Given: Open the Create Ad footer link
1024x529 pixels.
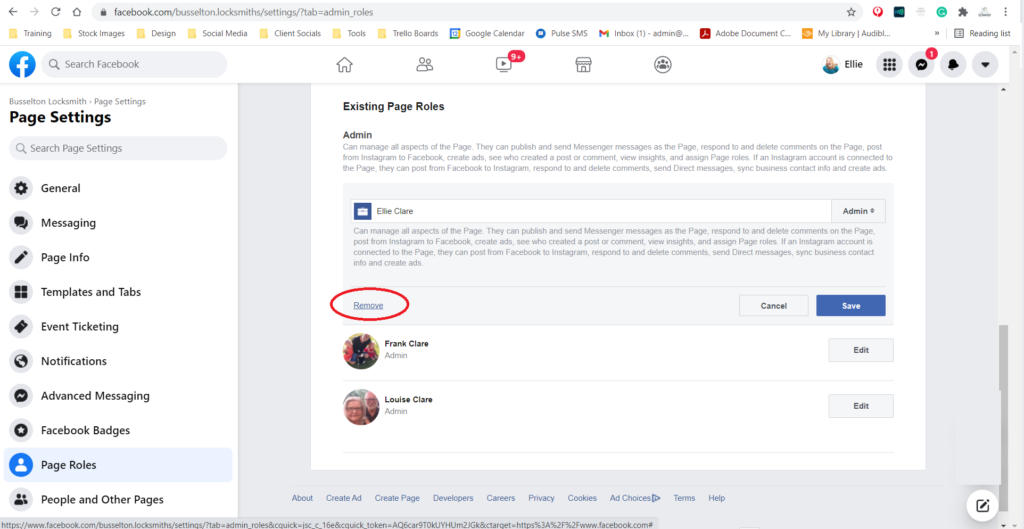Looking at the screenshot, I should [x=344, y=498].
